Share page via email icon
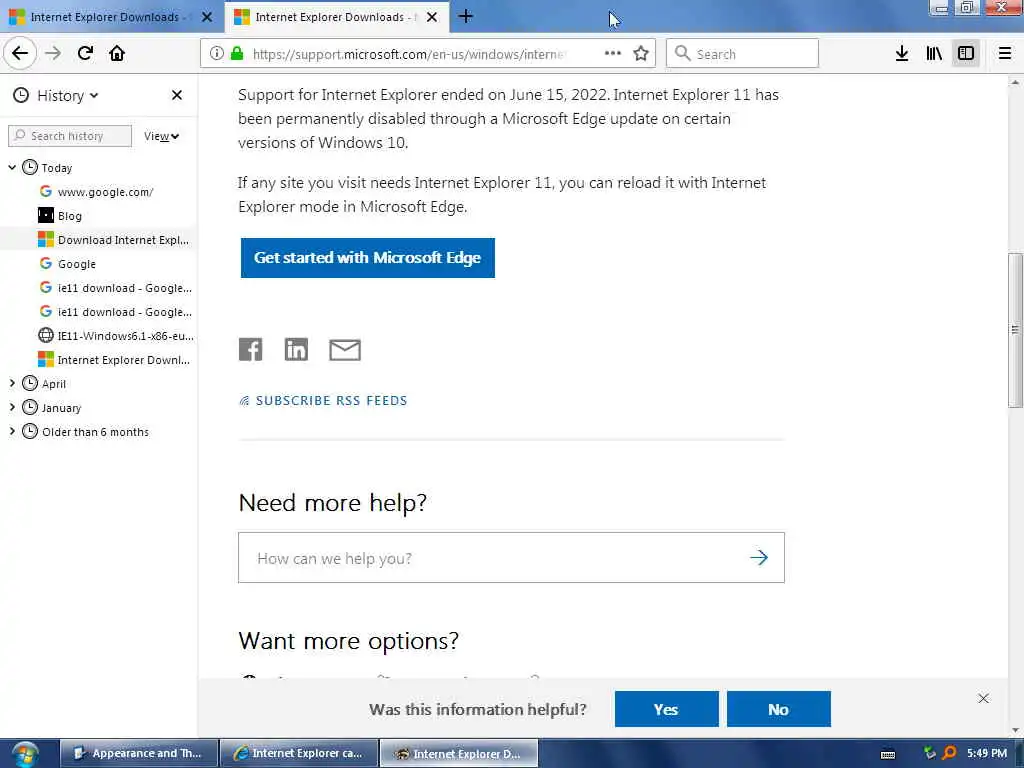 [x=345, y=350]
